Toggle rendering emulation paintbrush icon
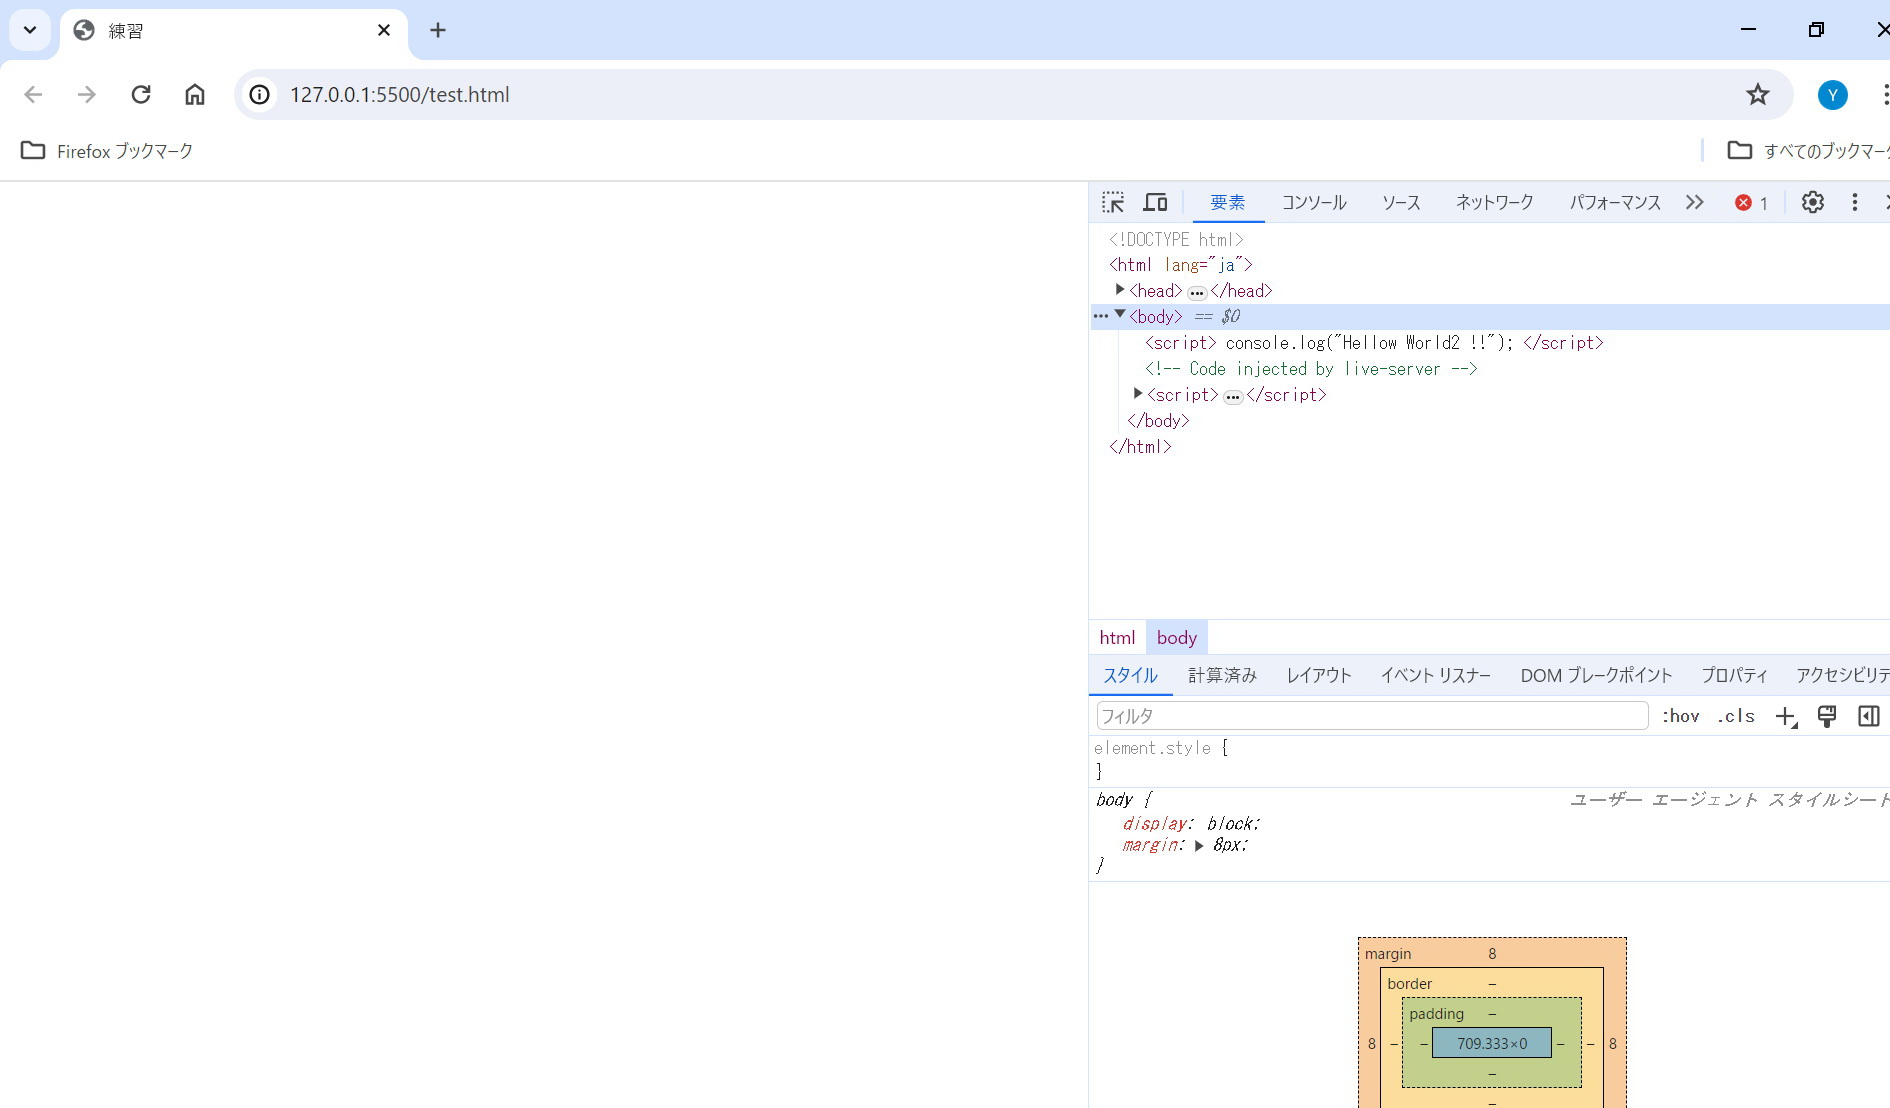This screenshot has width=1890, height=1108. coord(1827,716)
